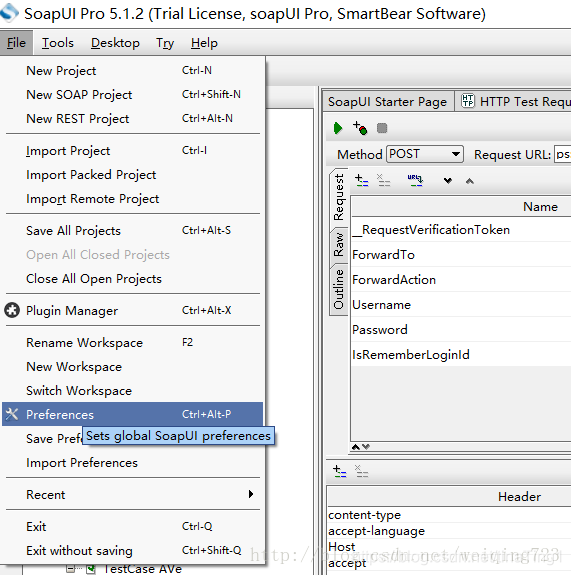Select Close All Open Projects
The height and width of the screenshot is (575, 571).
pyautogui.click(x=133, y=279)
